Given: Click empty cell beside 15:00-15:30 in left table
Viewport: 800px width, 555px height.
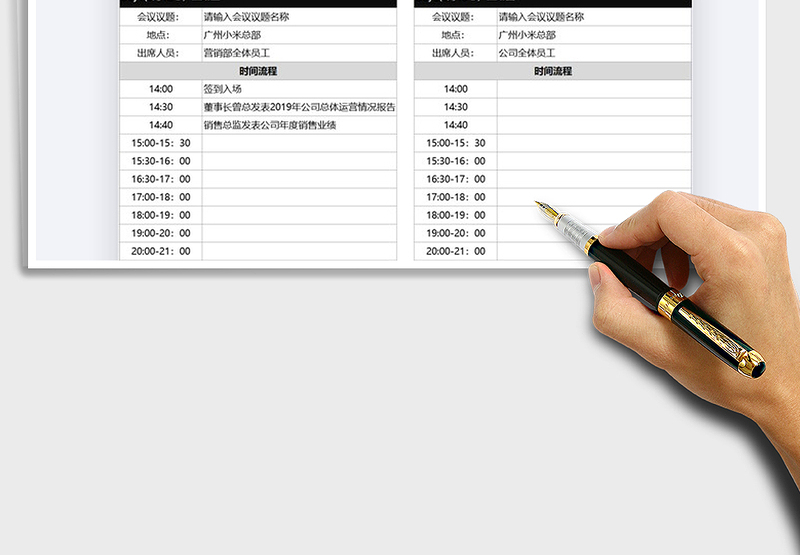Looking at the screenshot, I should tap(299, 143).
